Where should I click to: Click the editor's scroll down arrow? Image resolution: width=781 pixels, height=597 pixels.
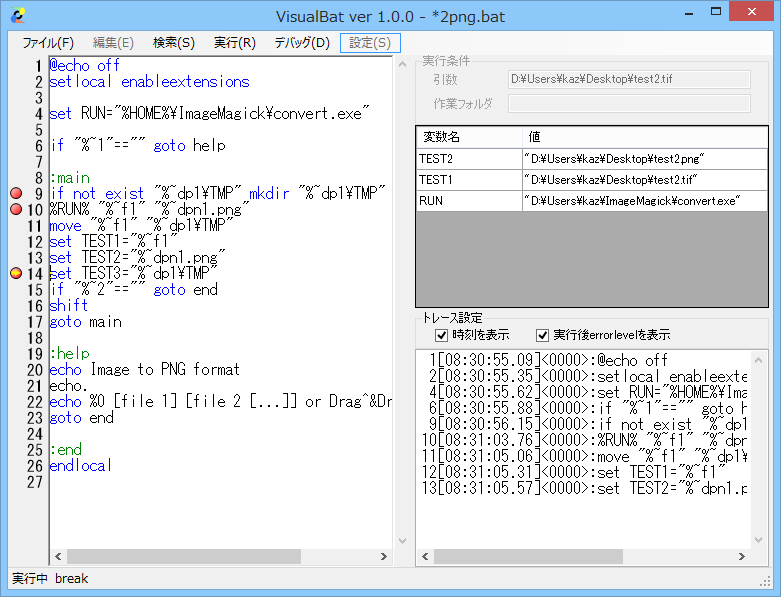(x=402, y=541)
